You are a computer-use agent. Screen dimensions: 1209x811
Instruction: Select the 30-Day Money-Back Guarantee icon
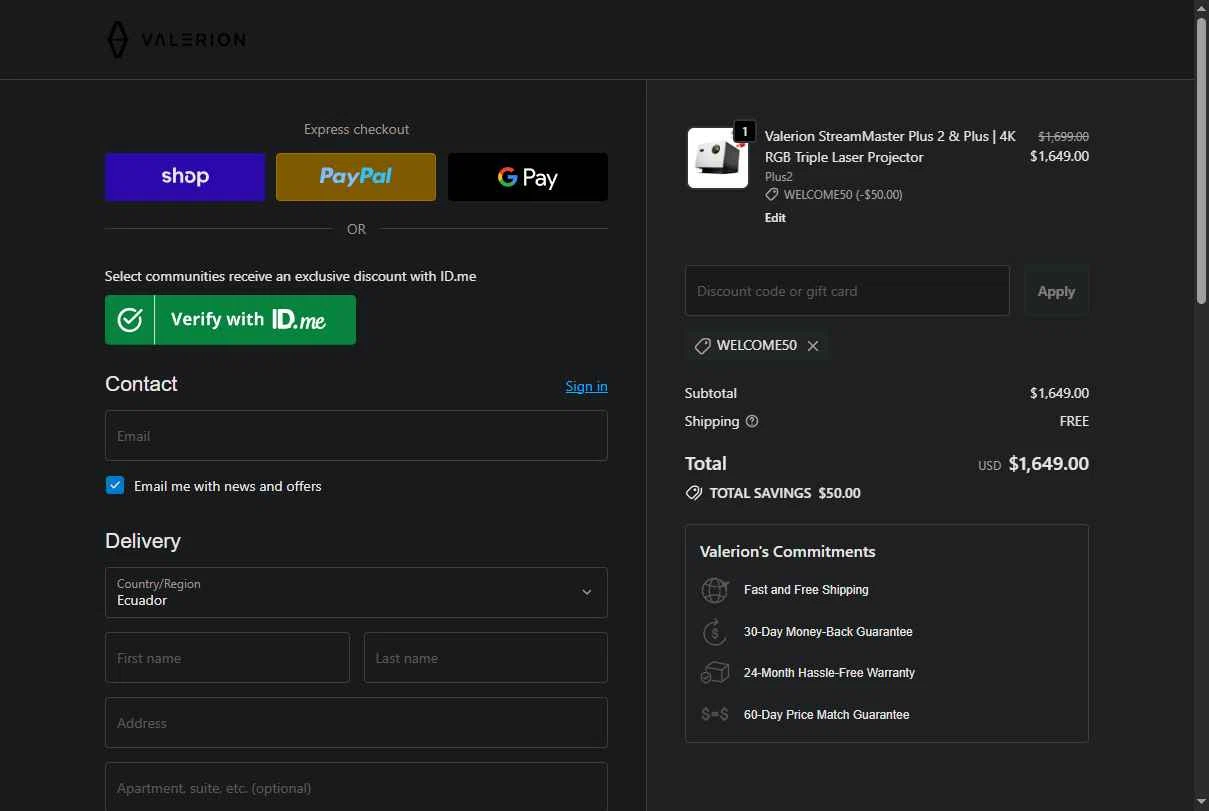point(715,632)
